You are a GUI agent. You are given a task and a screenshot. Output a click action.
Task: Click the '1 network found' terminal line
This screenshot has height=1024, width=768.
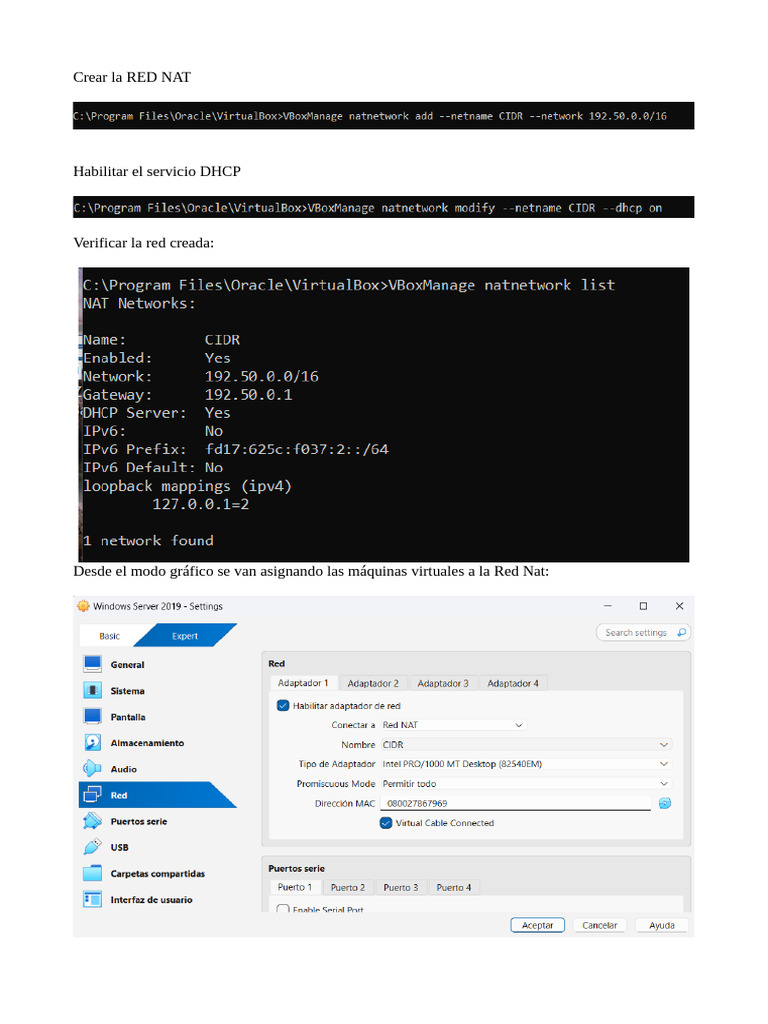click(x=148, y=541)
